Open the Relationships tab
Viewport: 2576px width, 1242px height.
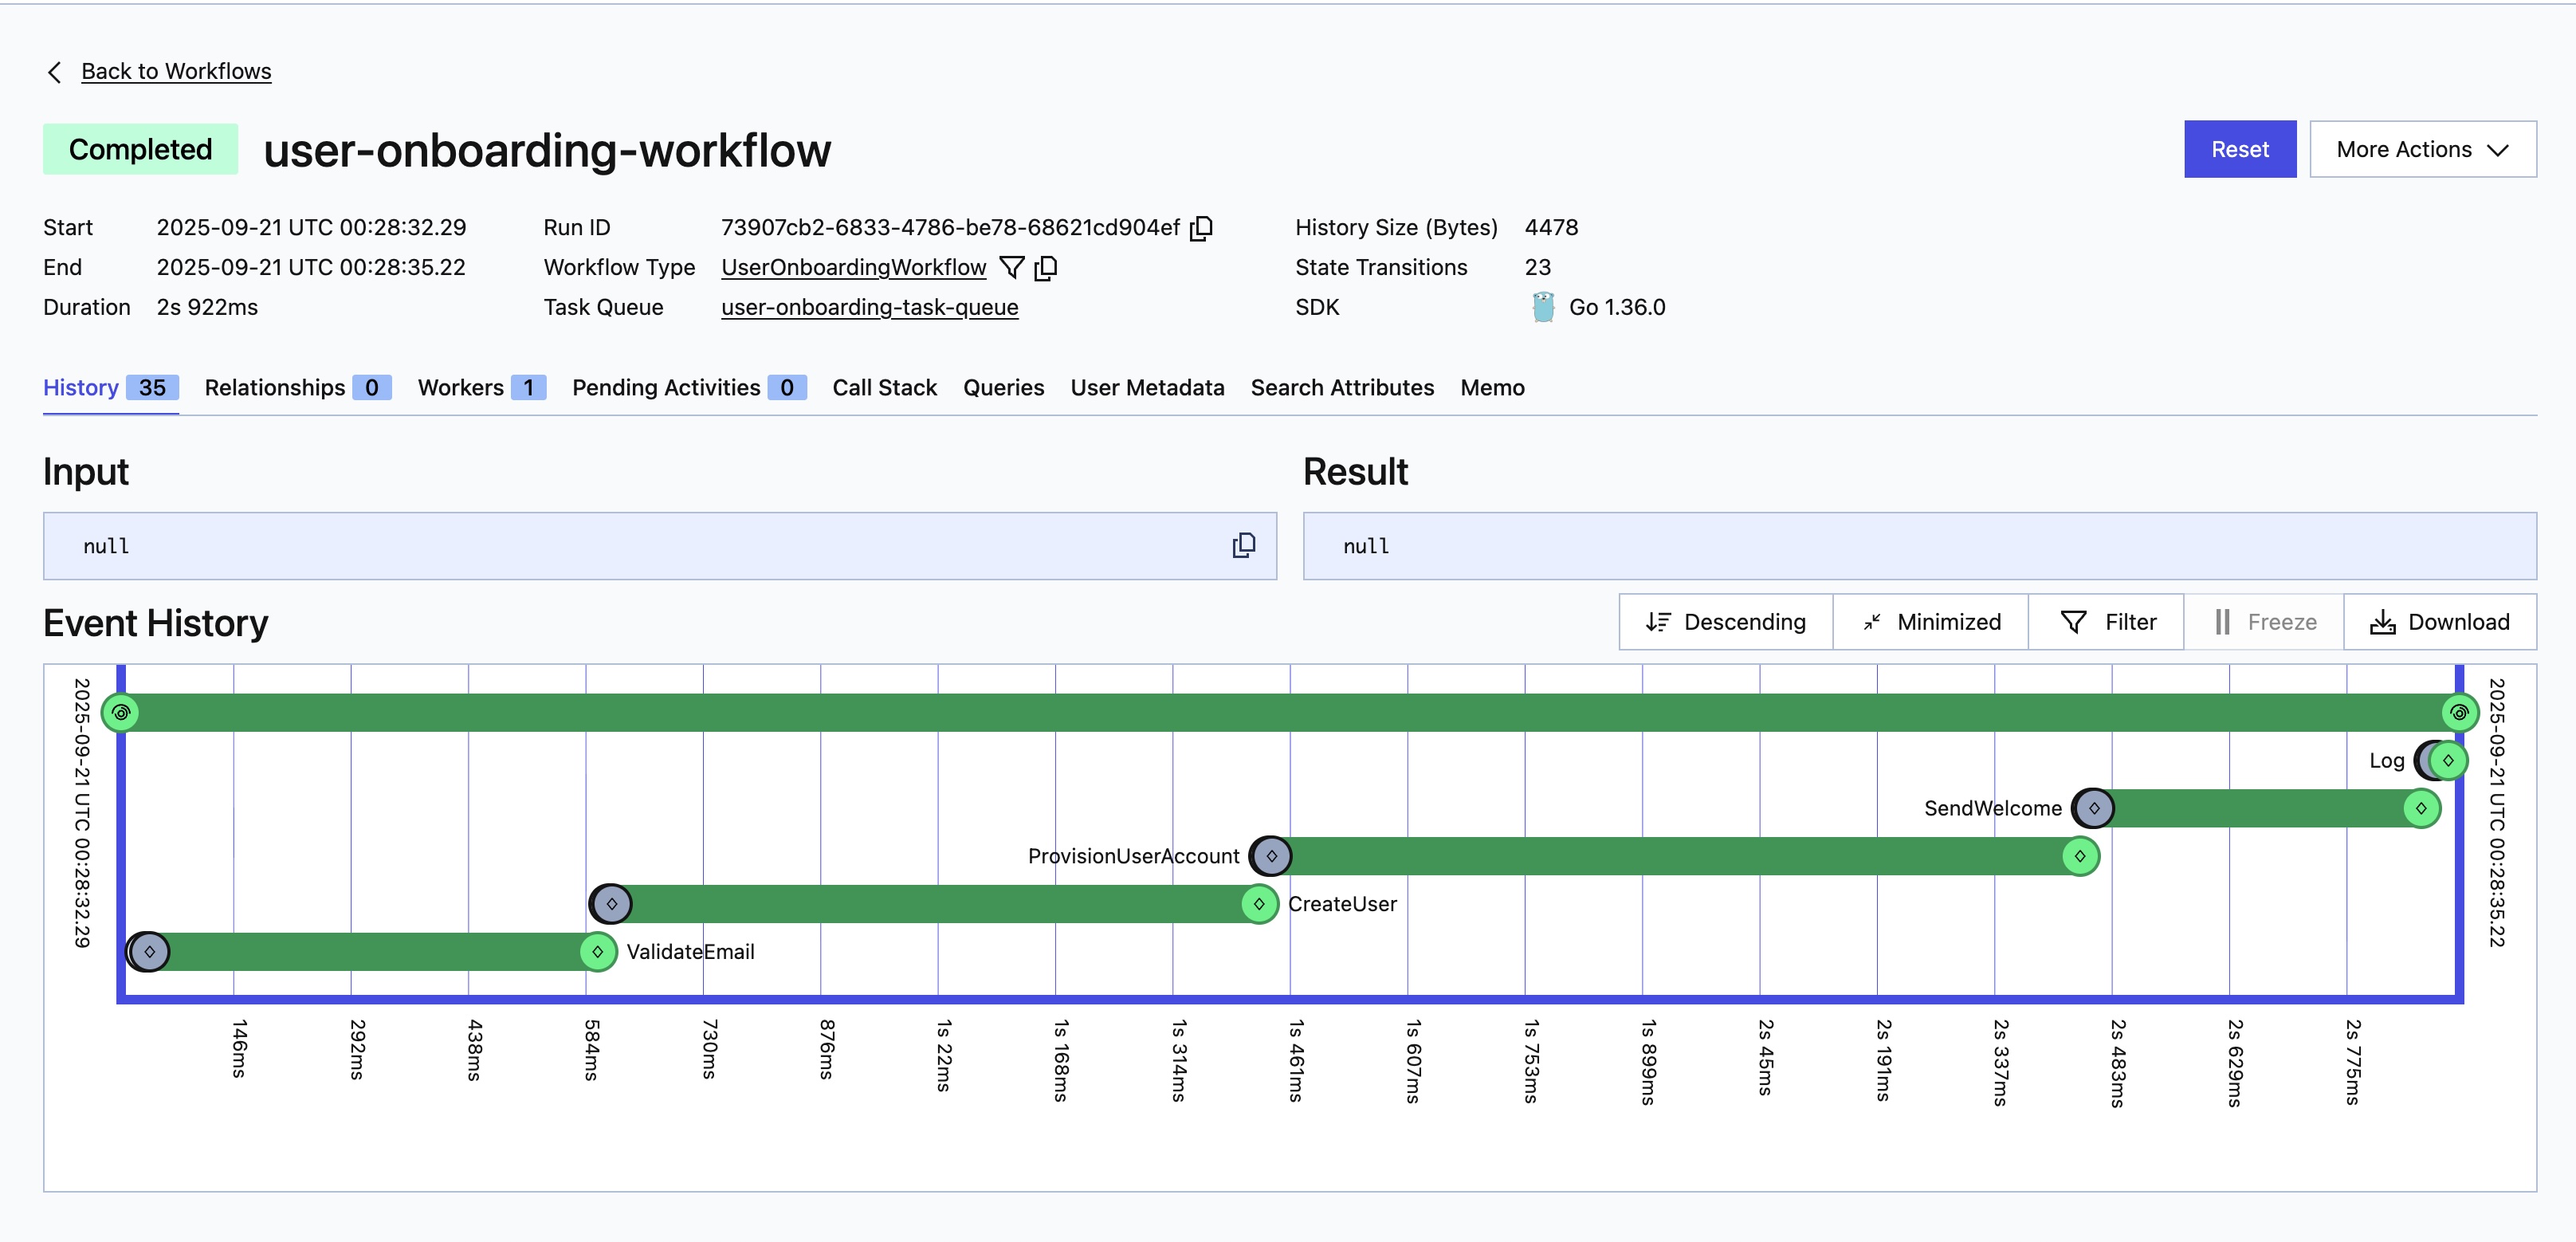298,388
